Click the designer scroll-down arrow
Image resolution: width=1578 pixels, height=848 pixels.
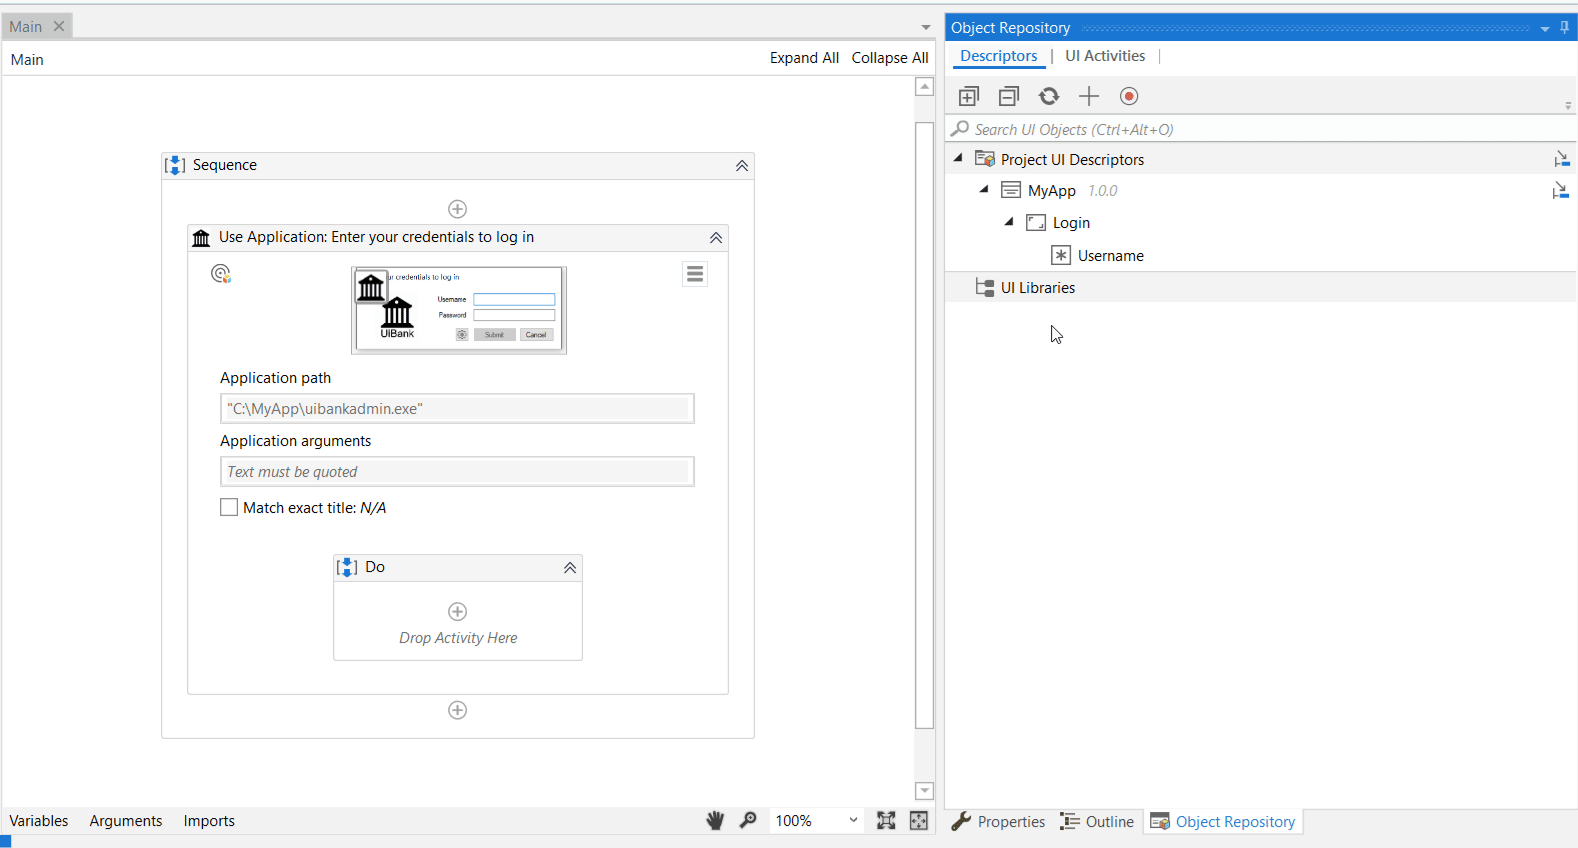click(x=925, y=791)
